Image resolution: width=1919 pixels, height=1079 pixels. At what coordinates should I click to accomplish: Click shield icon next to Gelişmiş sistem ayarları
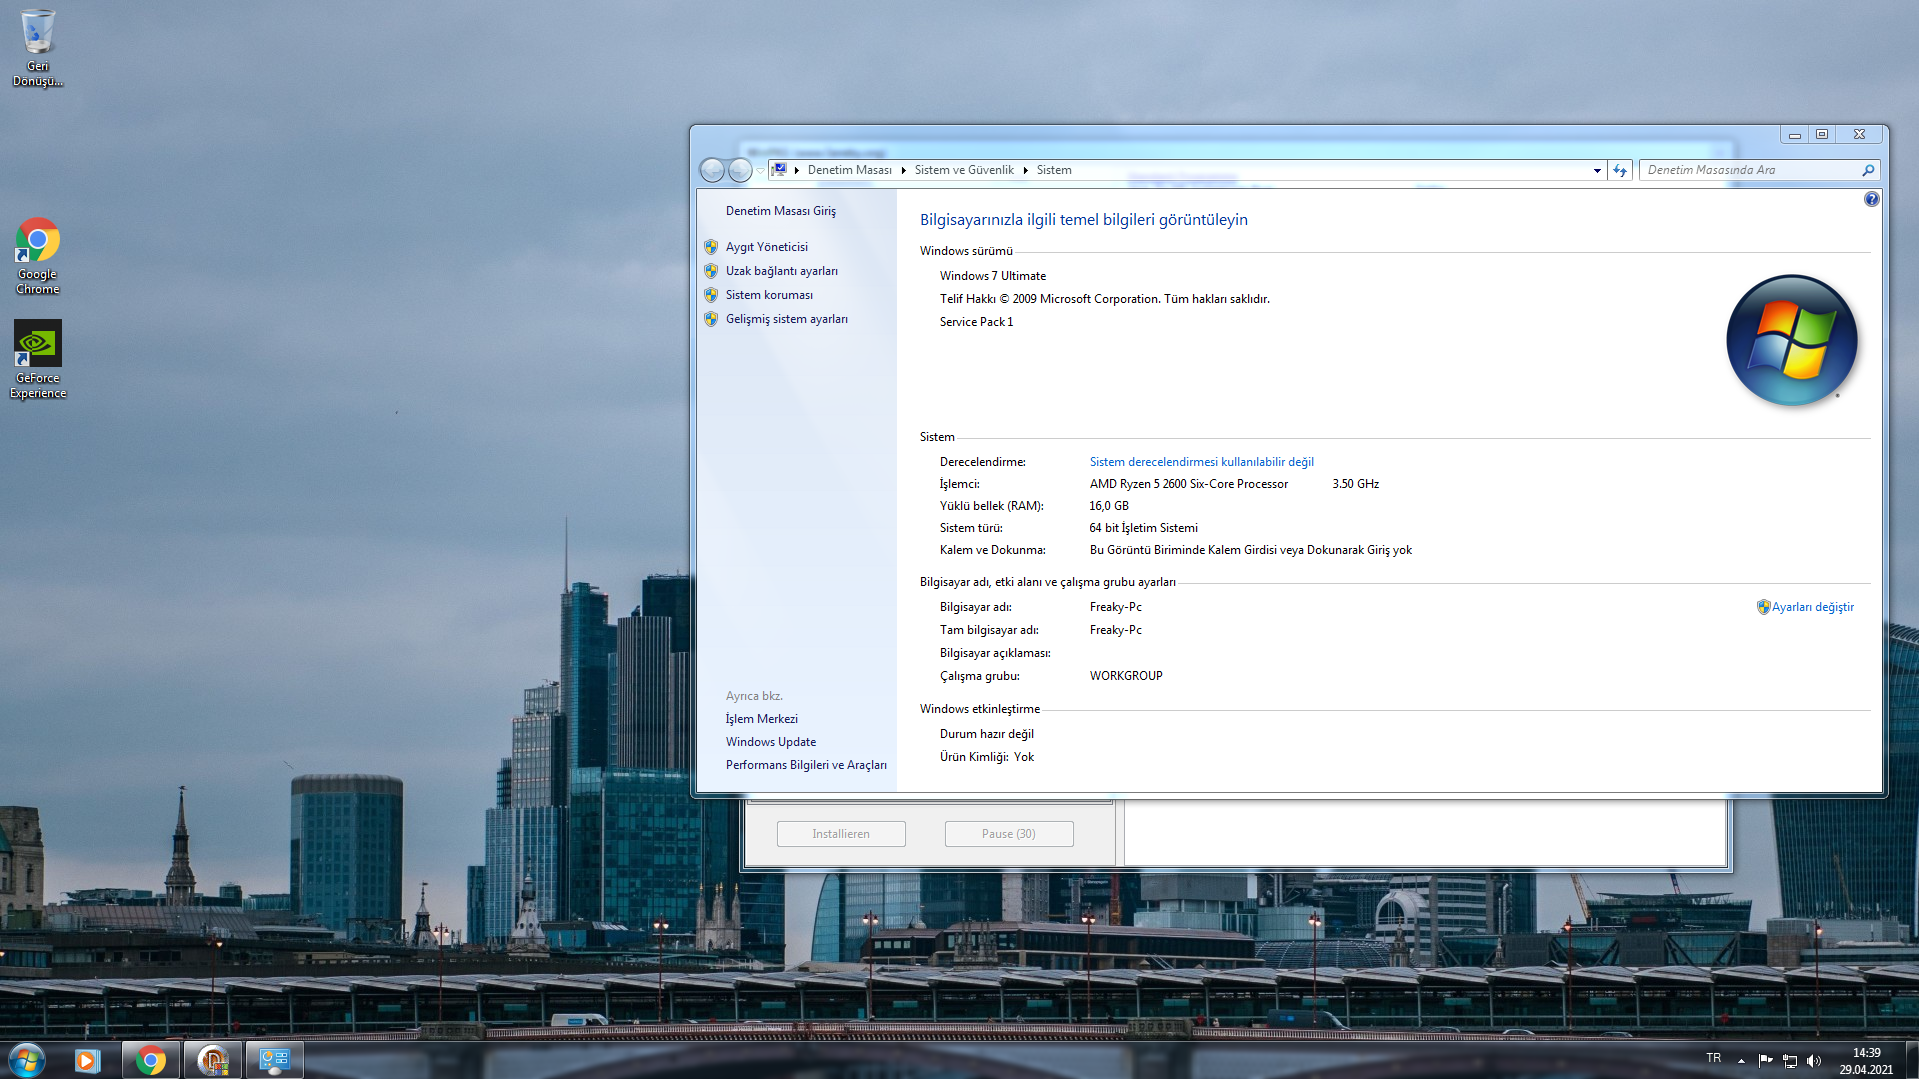711,319
